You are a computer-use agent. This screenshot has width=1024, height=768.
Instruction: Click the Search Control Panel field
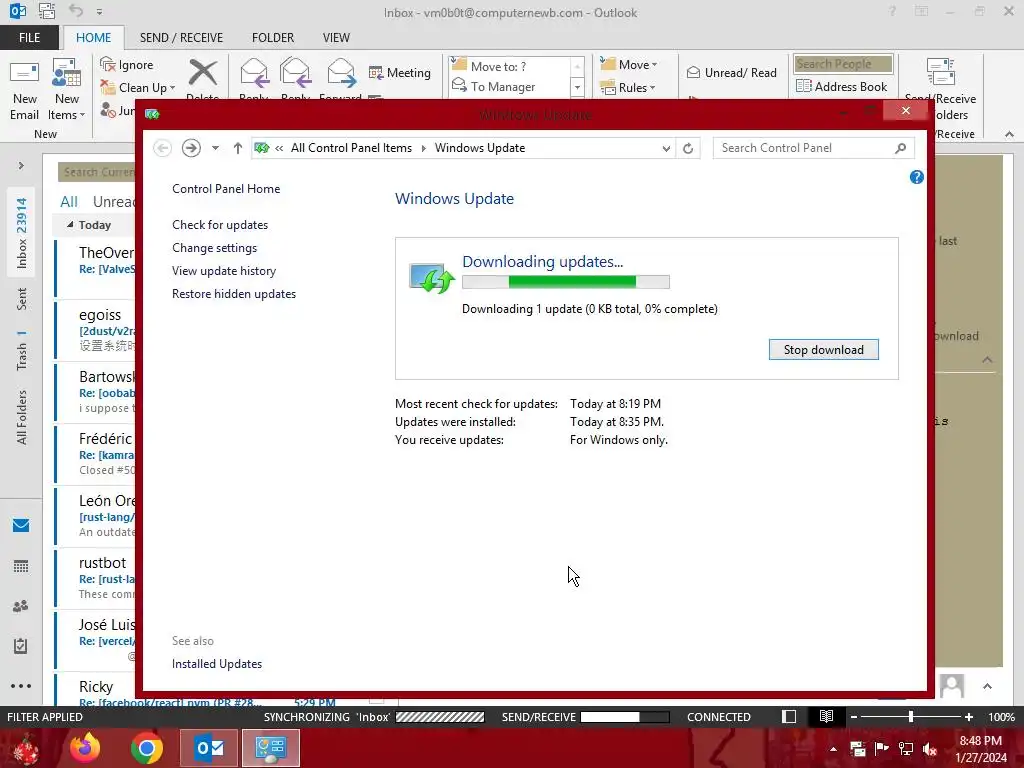813,148
